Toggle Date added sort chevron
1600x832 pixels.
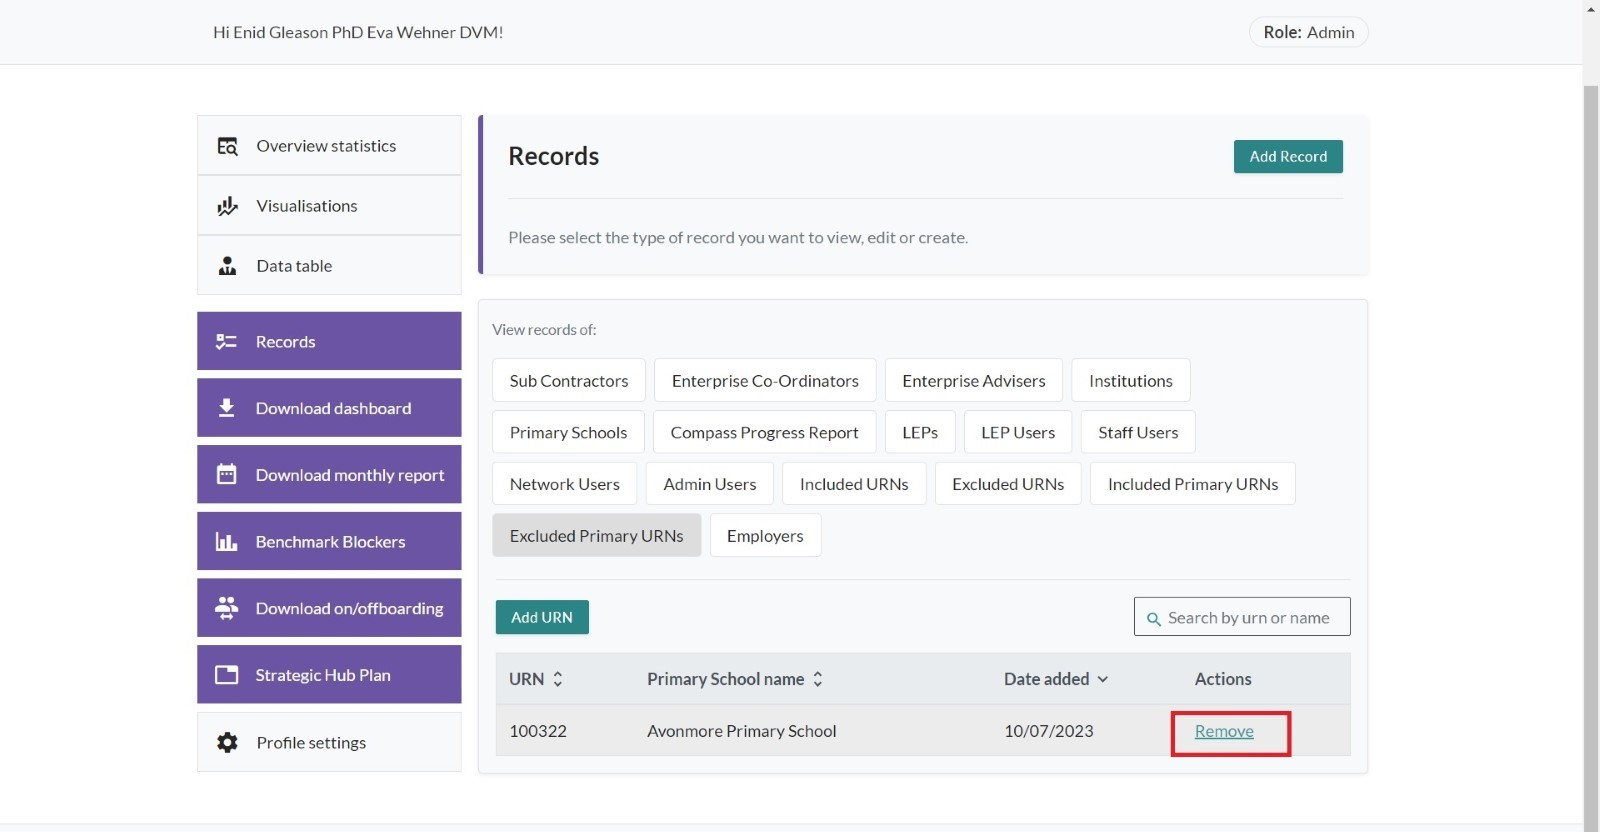[1102, 679]
